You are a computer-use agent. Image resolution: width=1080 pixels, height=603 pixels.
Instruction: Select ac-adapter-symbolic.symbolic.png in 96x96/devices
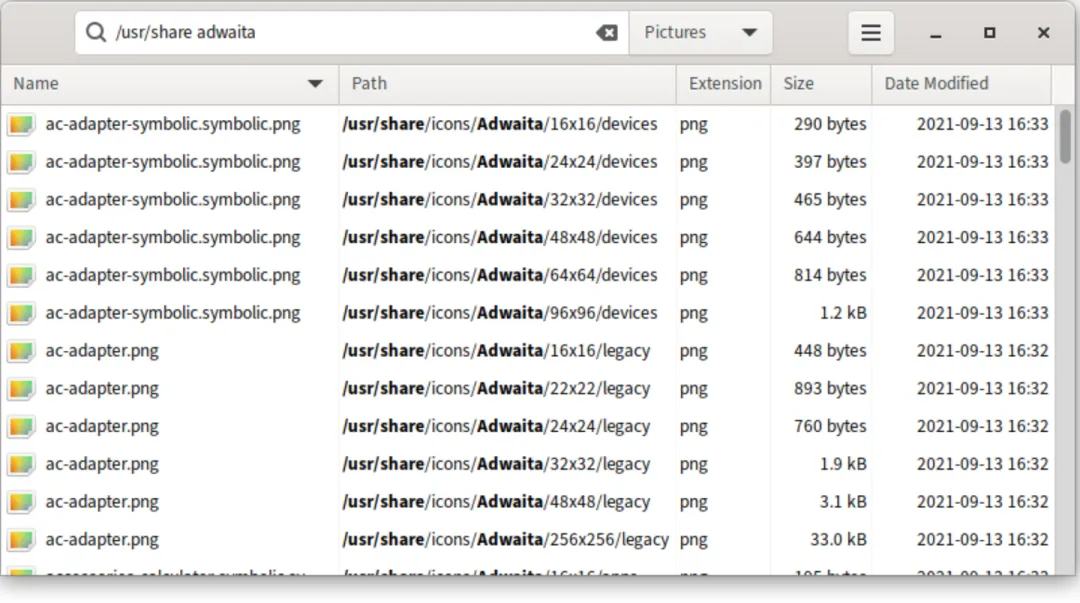tap(173, 313)
